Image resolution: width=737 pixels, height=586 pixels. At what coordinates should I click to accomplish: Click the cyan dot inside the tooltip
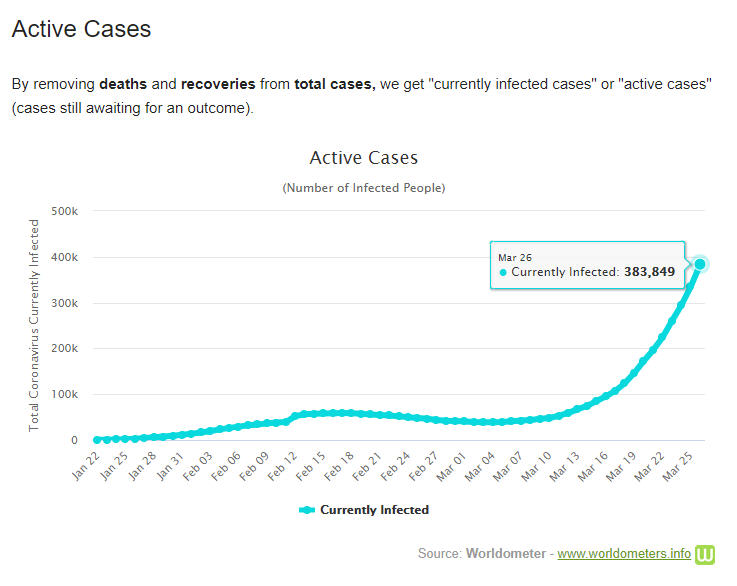coord(503,272)
